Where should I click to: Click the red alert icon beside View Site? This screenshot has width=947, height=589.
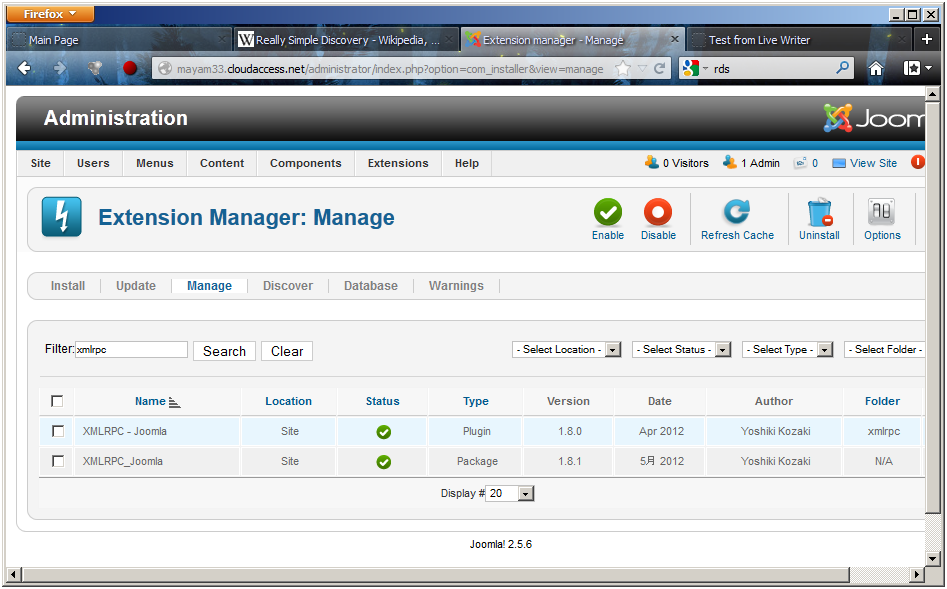[917, 162]
